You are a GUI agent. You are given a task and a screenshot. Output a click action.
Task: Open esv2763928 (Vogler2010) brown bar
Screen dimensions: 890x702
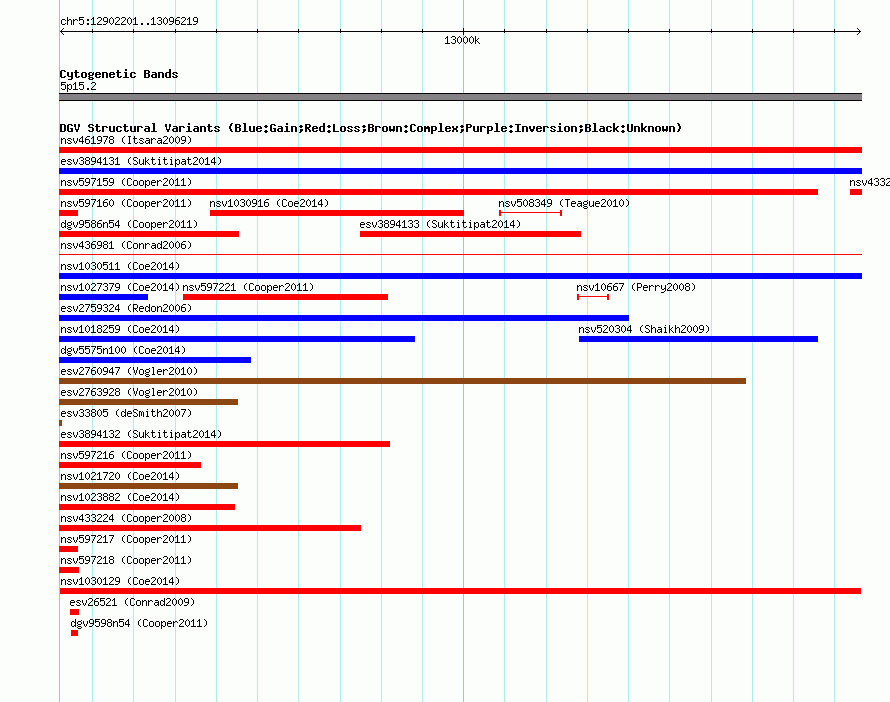point(148,402)
